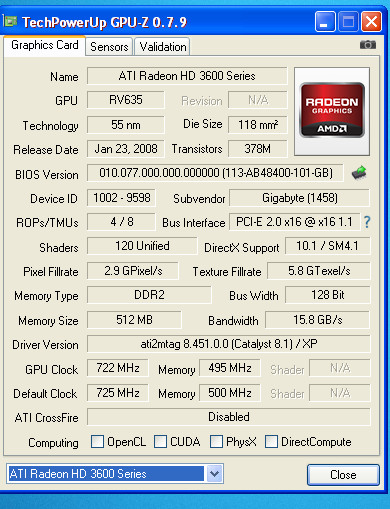Click the Driver Version ati2mtag field
Viewport: 390px width, 509px height.
point(229,344)
